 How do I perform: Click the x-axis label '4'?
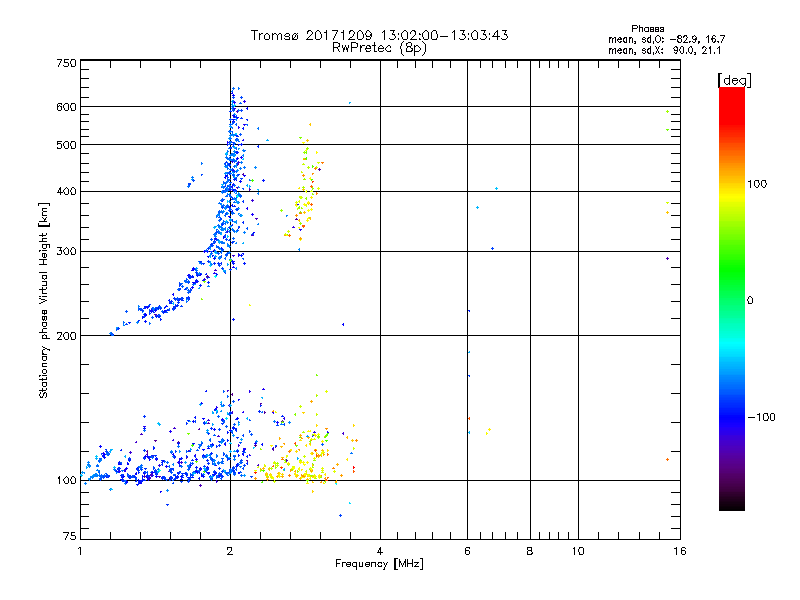tap(380, 551)
